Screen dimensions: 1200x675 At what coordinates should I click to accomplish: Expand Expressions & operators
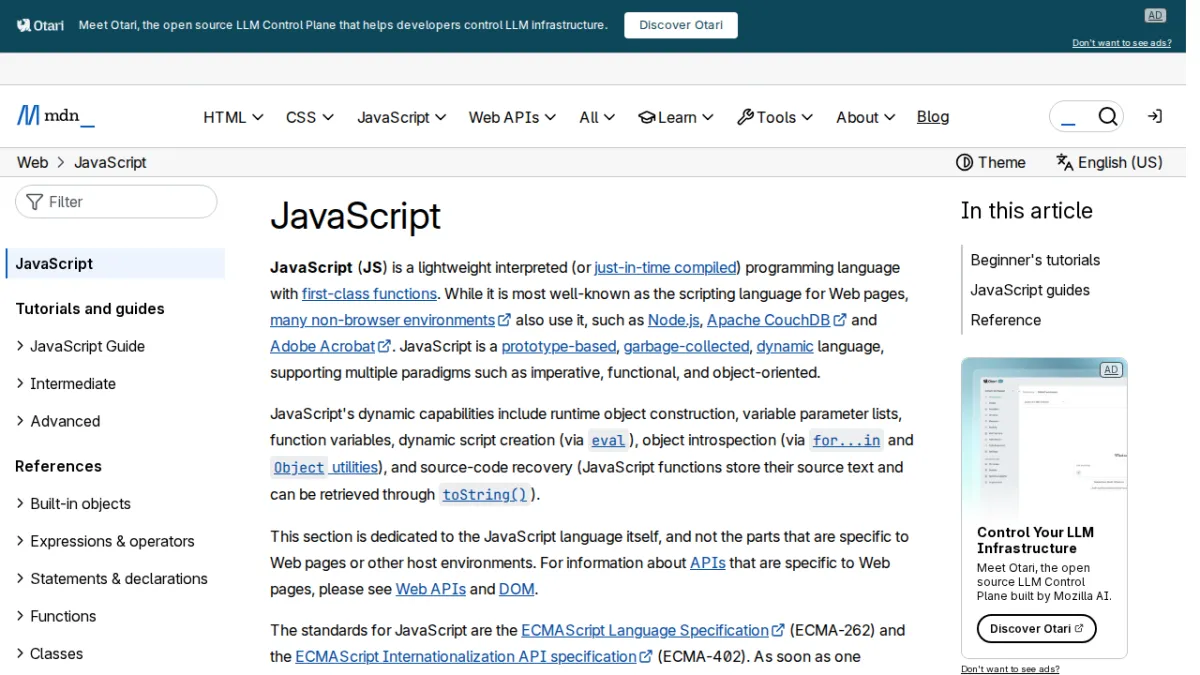[x=112, y=541]
